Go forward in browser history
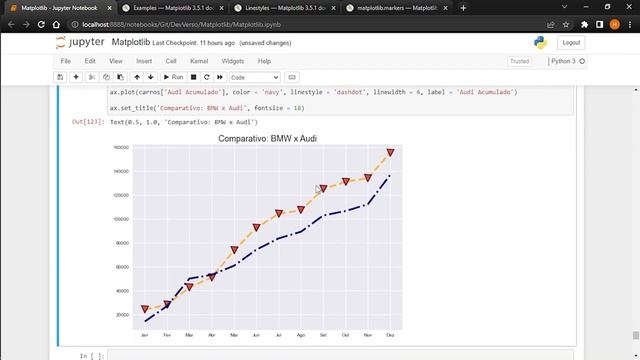640x360 pixels. pyautogui.click(x=26, y=24)
